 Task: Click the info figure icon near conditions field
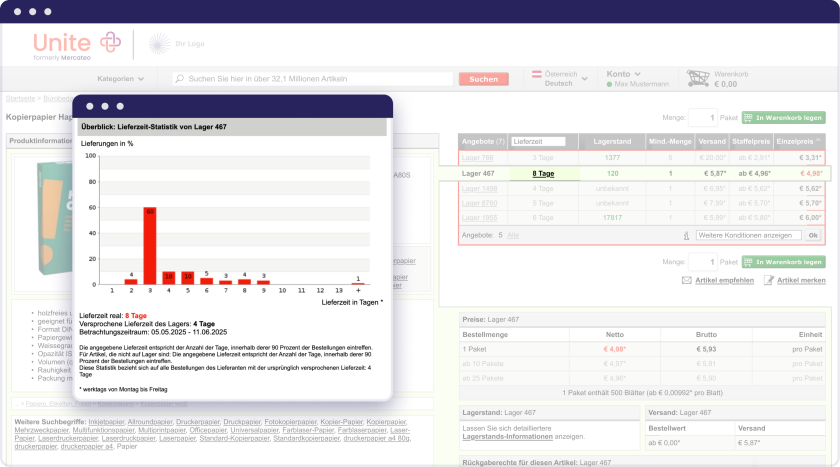click(687, 235)
